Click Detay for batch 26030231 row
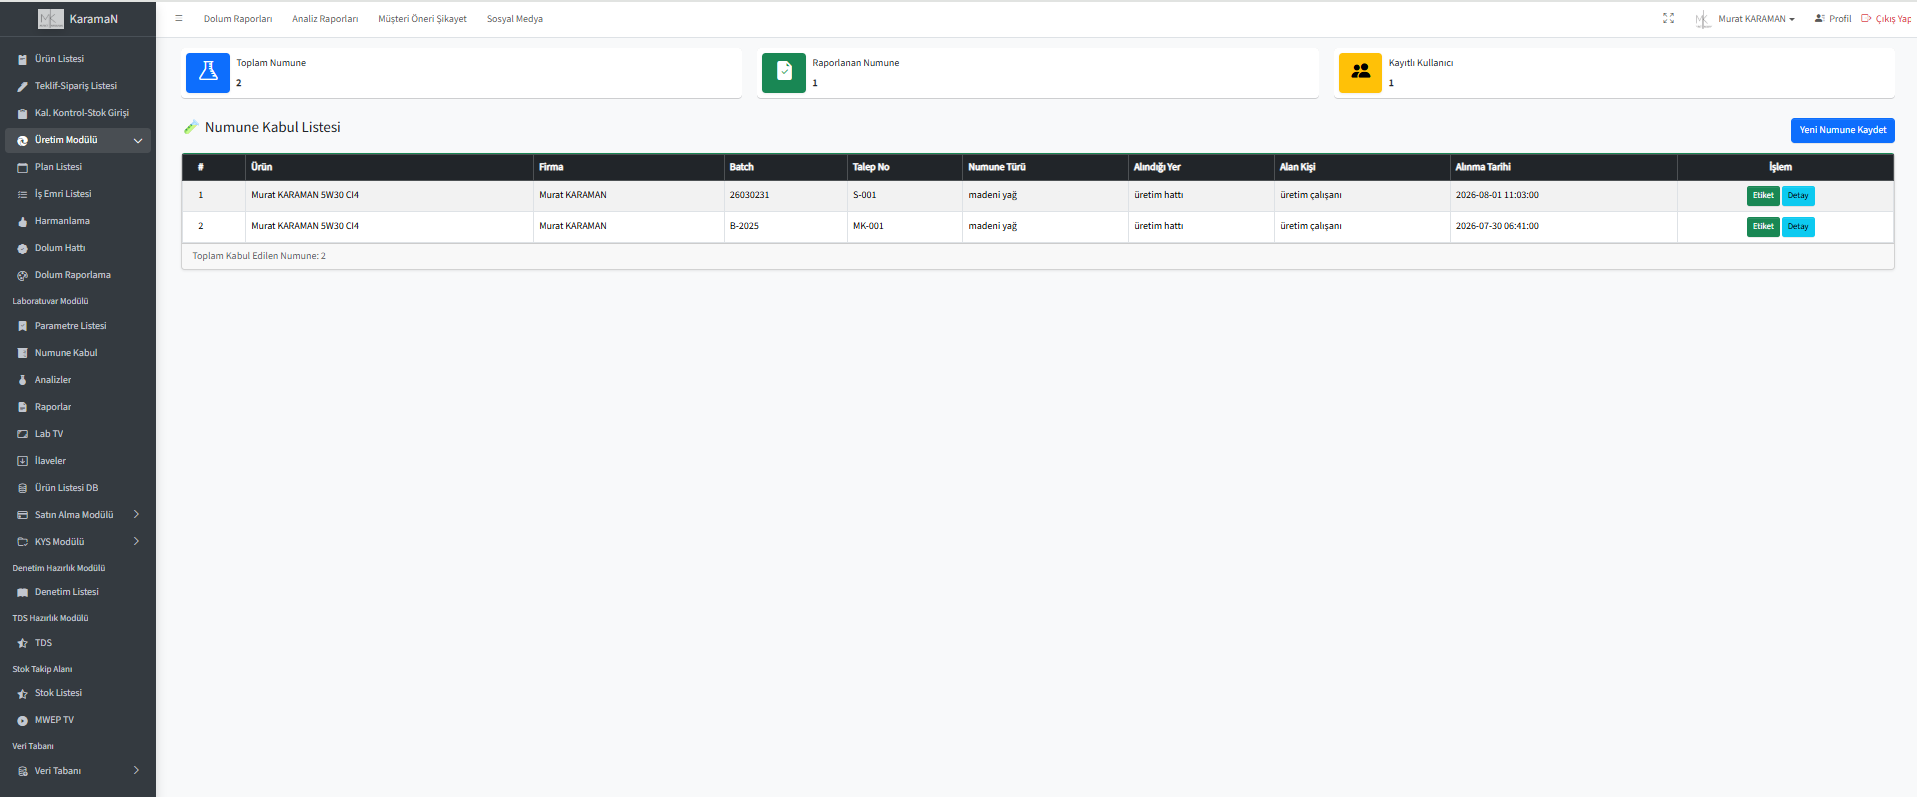The width and height of the screenshot is (1917, 797). (x=1798, y=196)
